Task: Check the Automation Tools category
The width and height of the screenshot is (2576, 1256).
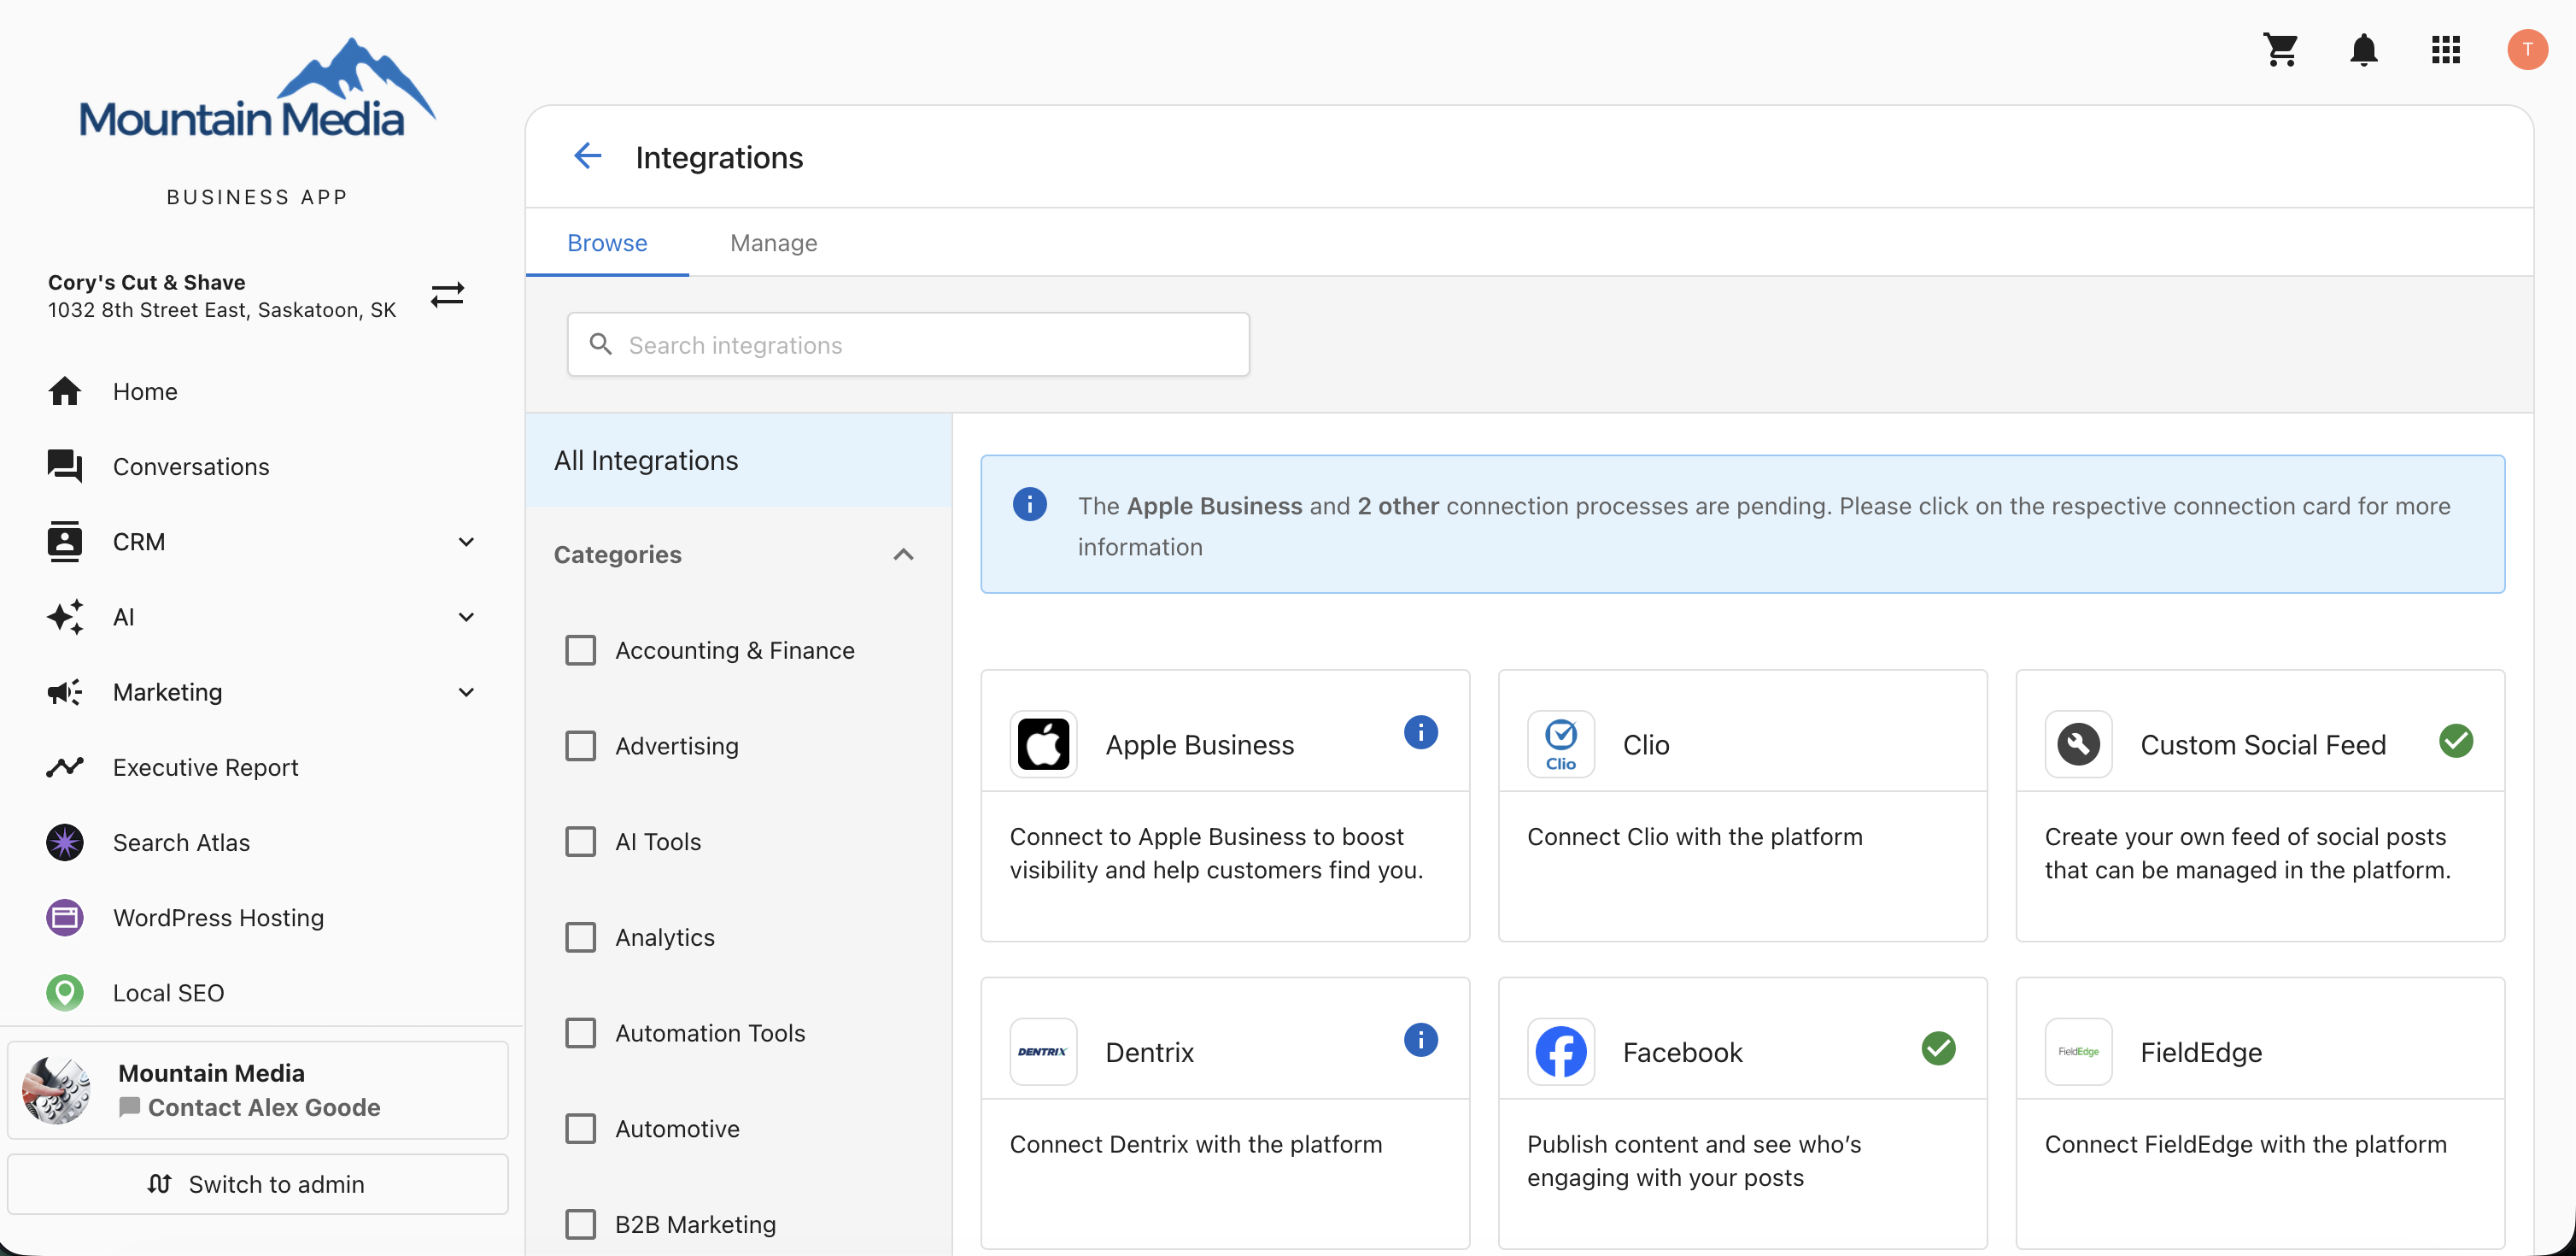Action: pyautogui.click(x=580, y=1033)
